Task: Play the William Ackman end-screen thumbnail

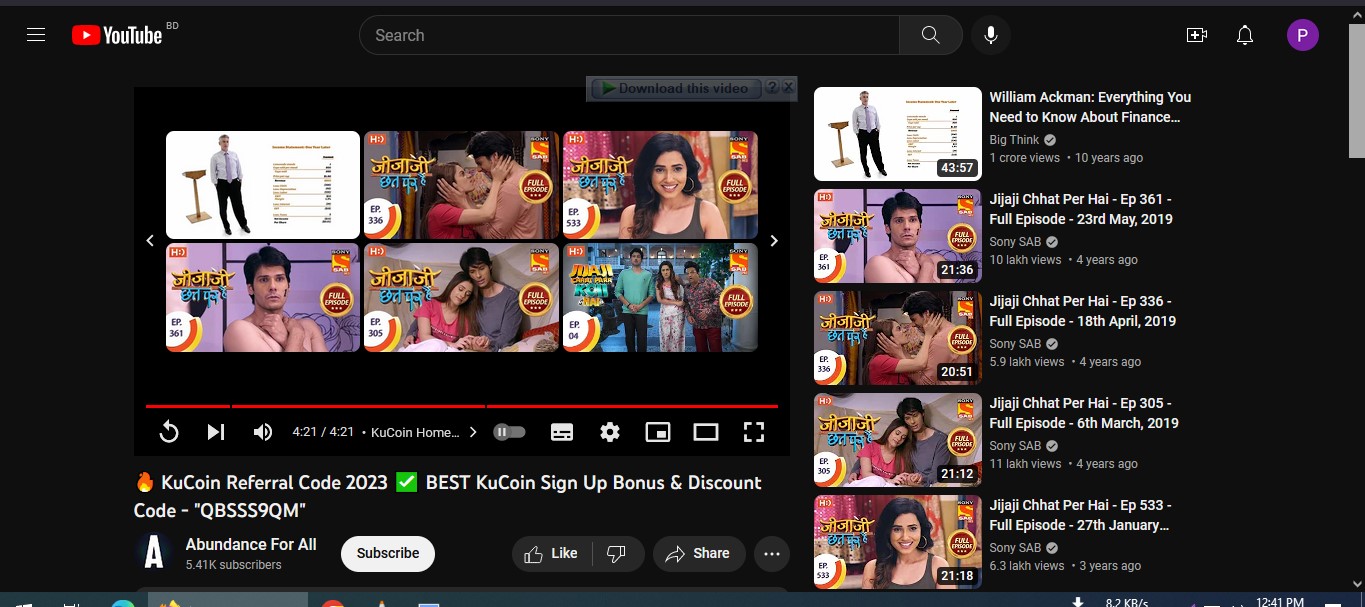Action: 263,185
